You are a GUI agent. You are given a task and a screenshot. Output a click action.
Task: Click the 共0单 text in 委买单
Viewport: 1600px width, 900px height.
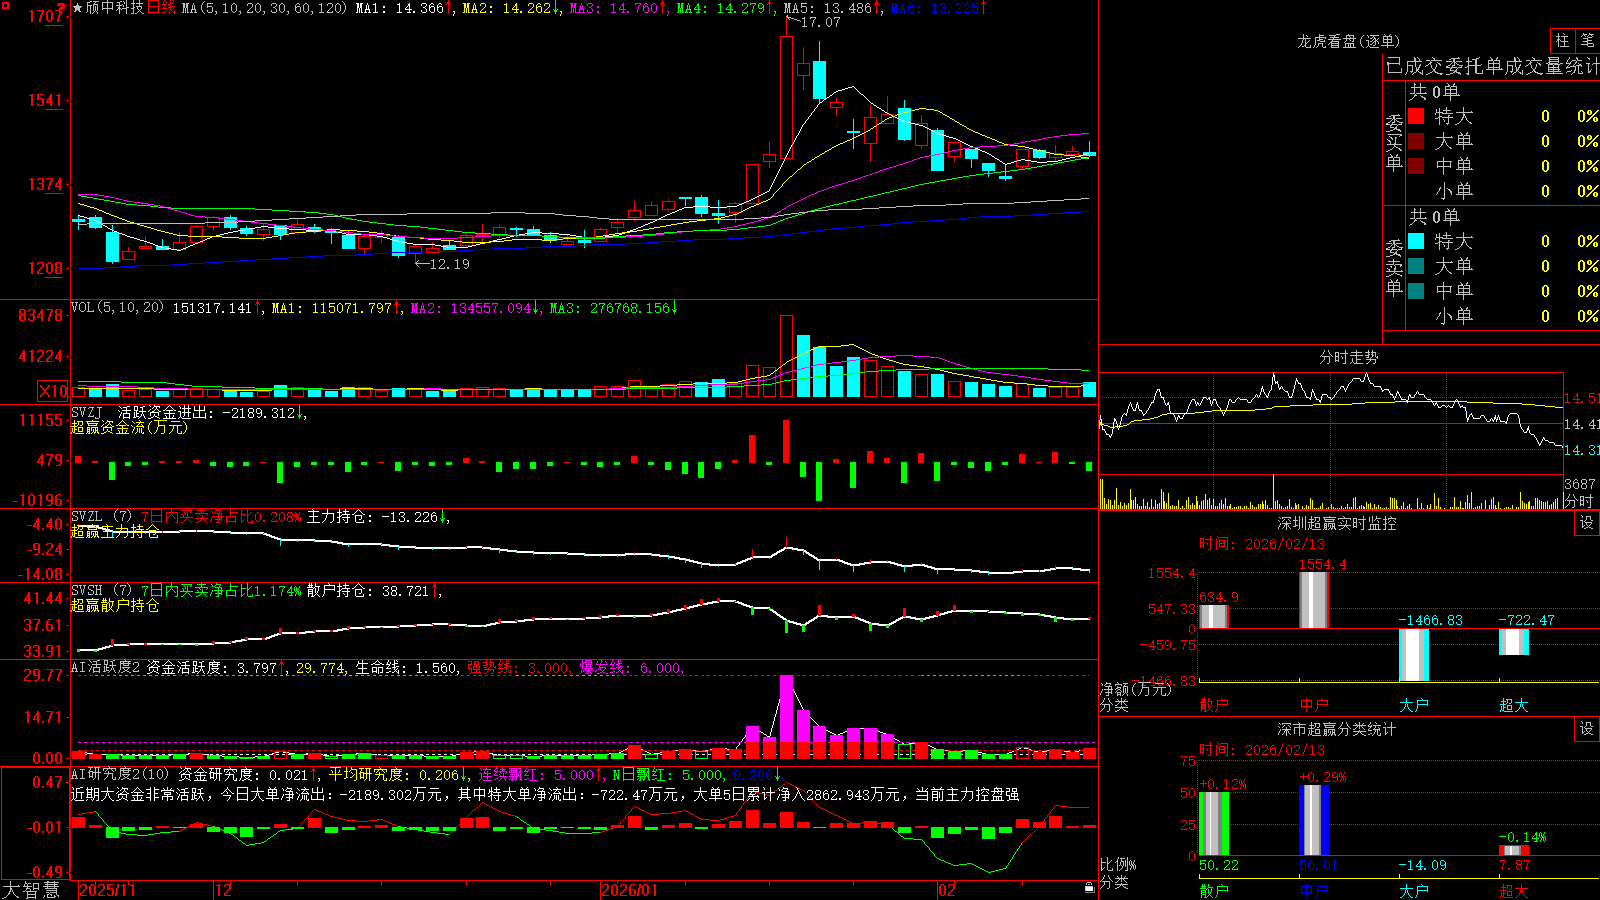coord(1434,91)
